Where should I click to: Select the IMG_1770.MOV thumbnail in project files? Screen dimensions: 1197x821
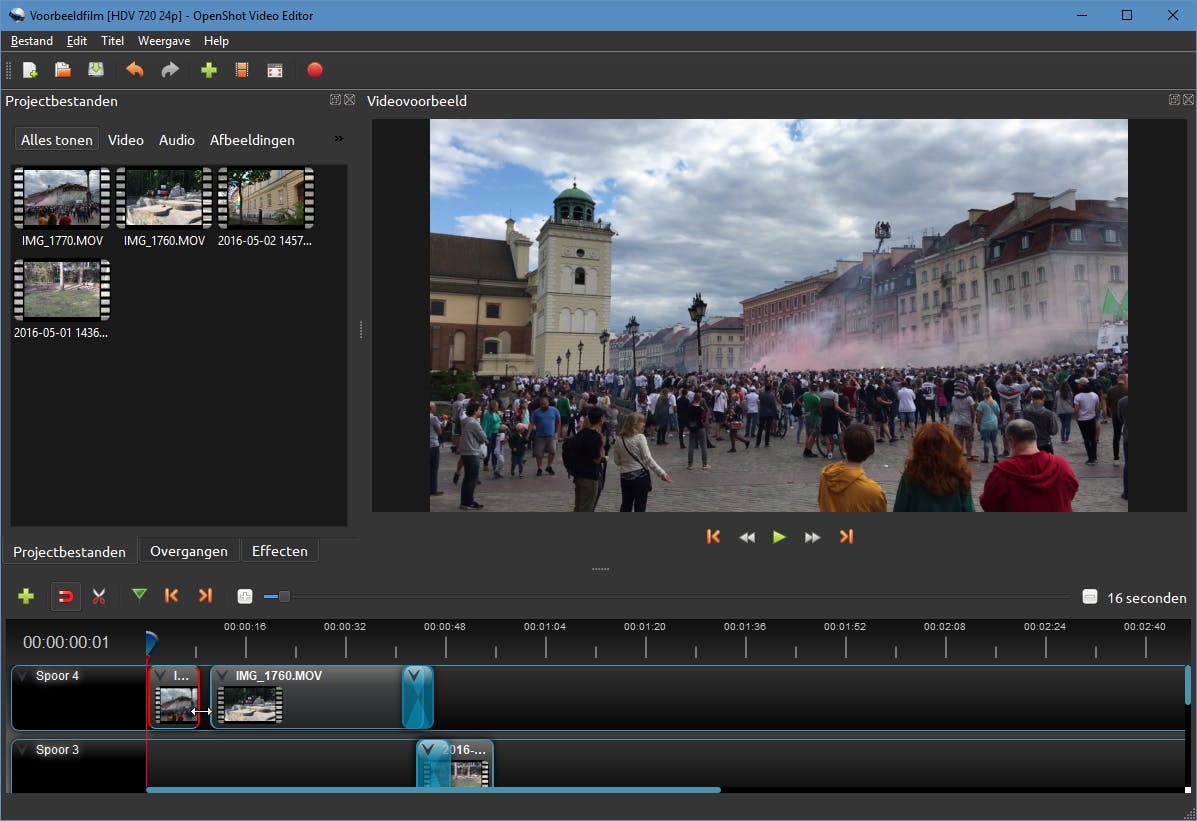[x=61, y=199]
